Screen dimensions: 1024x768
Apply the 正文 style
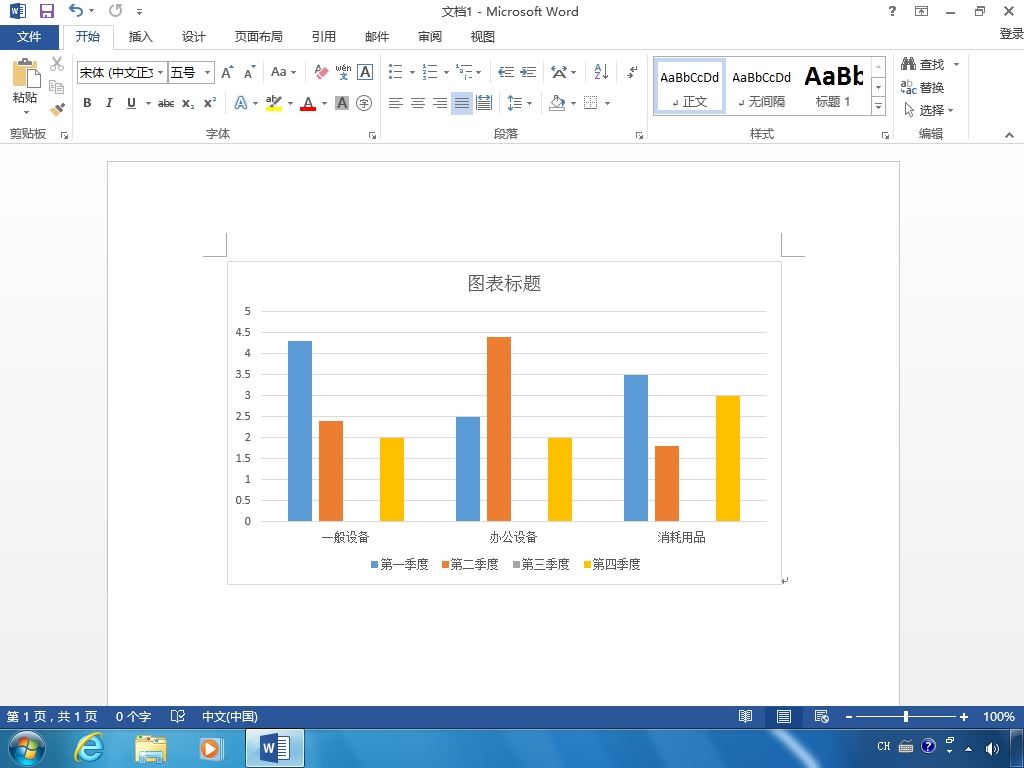(690, 86)
